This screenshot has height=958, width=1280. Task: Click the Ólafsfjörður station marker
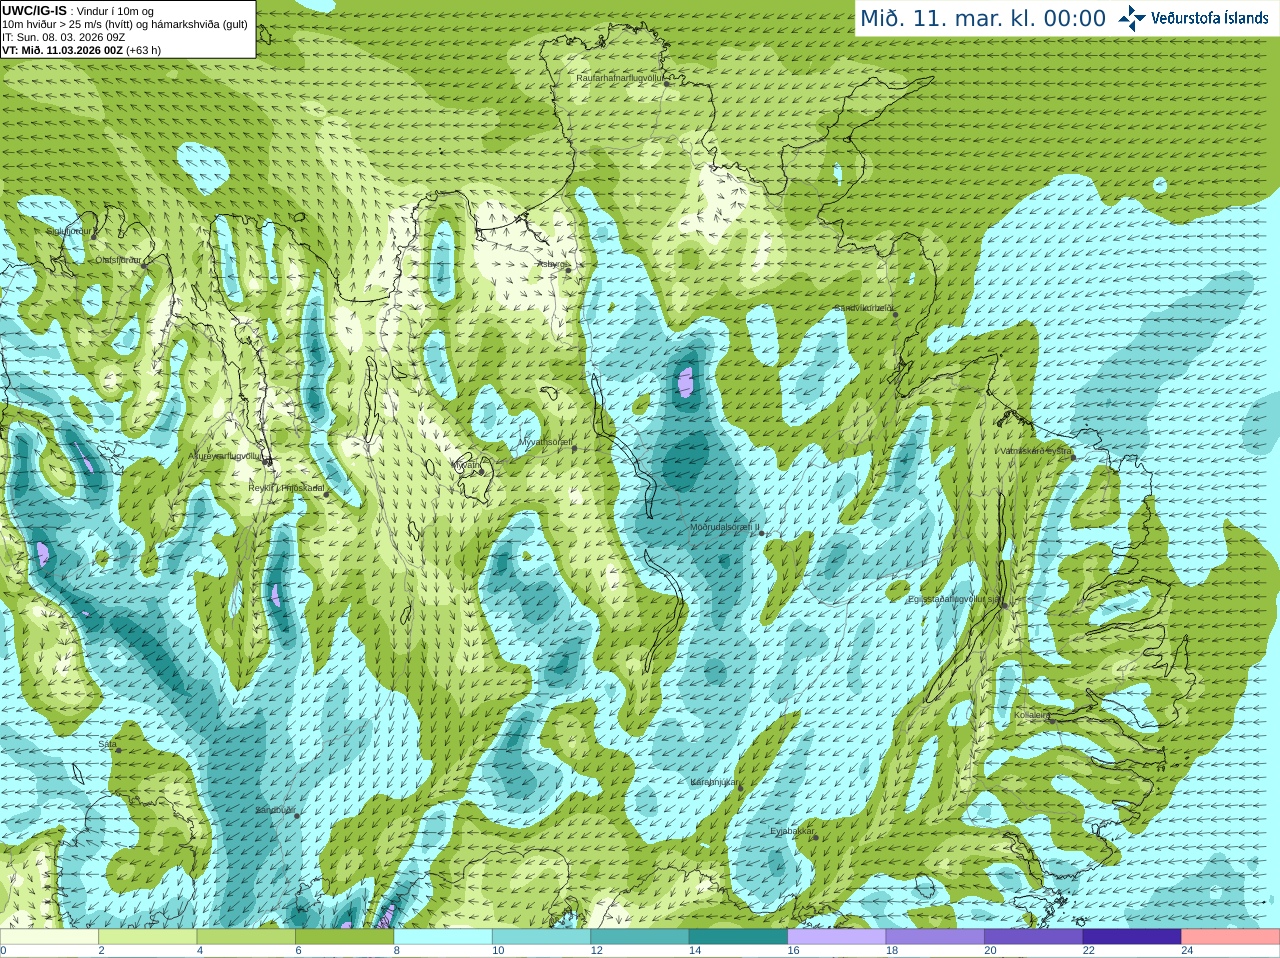(144, 266)
